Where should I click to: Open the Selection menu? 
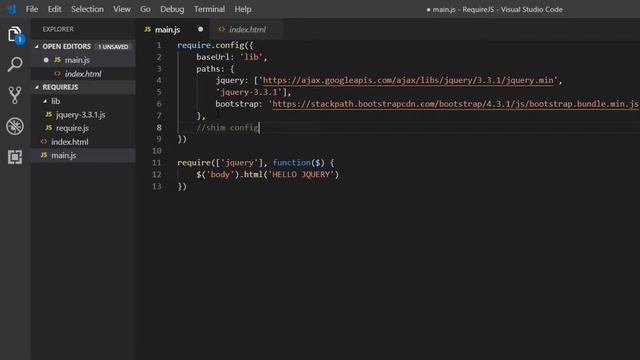pyautogui.click(x=87, y=9)
